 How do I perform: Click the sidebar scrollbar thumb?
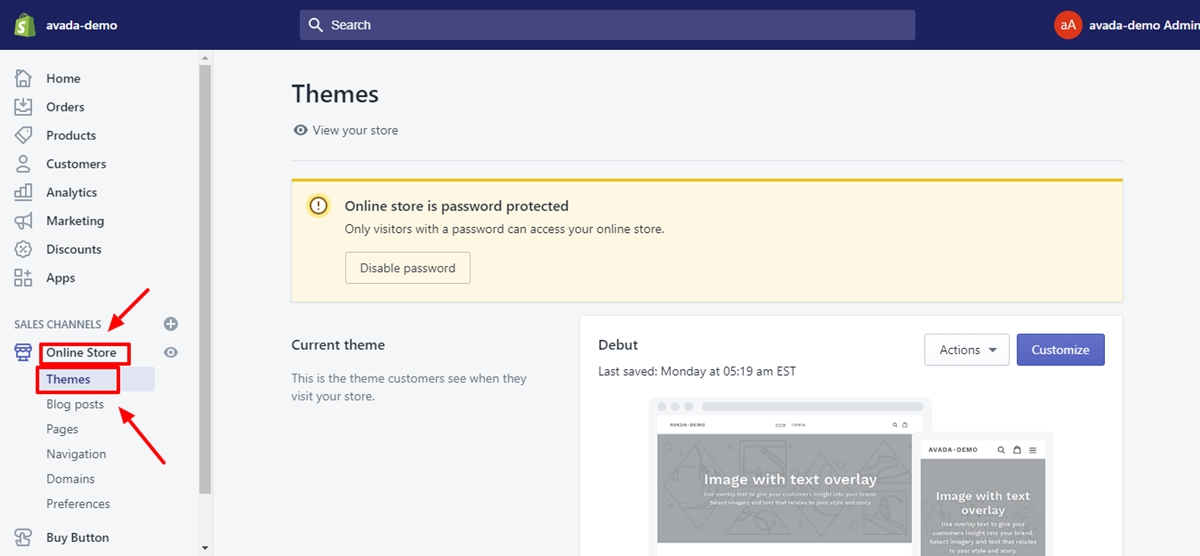(x=205, y=280)
